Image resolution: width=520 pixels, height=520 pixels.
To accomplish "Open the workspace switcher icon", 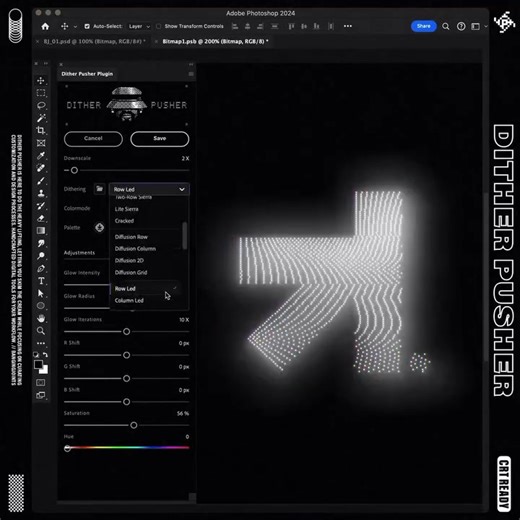I will click(476, 26).
